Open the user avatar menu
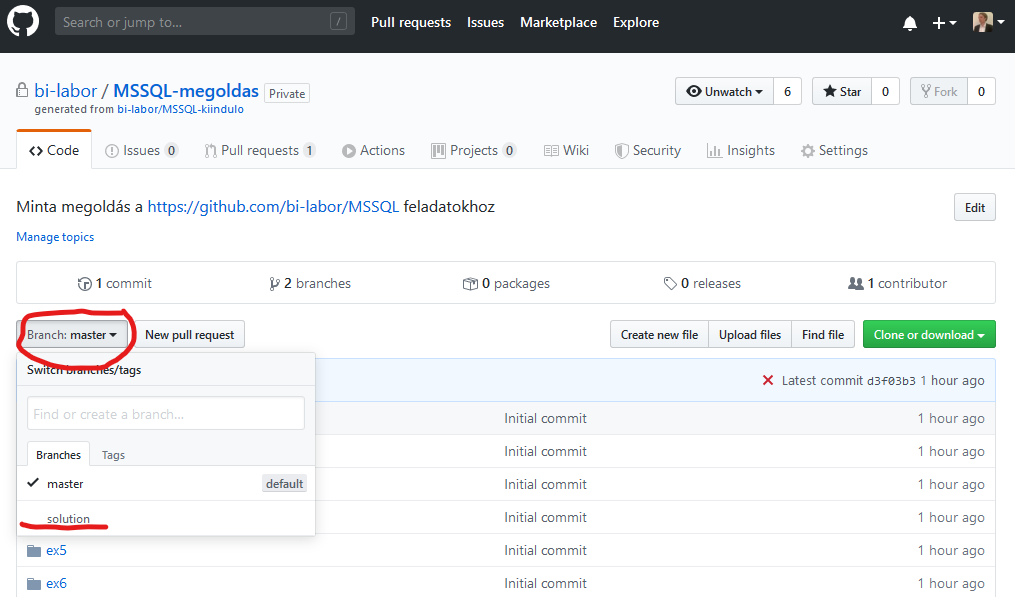The image size is (1015, 597). [x=988, y=22]
